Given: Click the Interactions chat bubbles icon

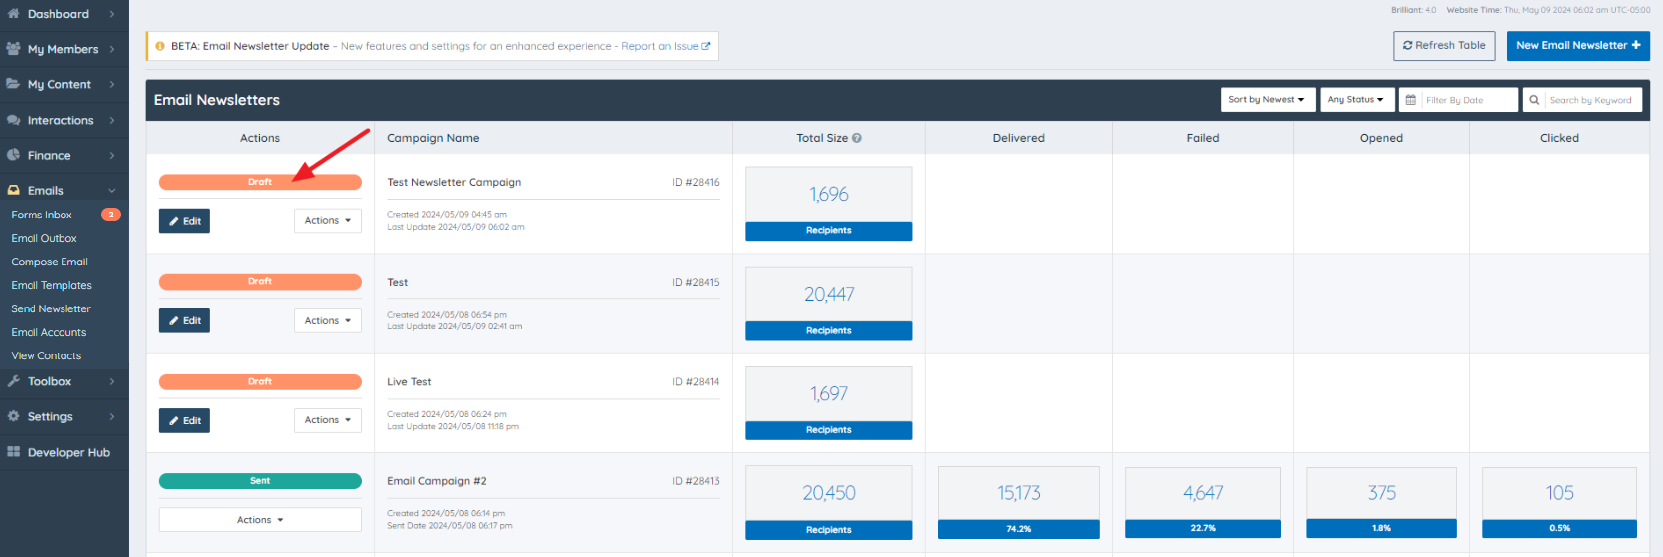Looking at the screenshot, I should pos(13,120).
